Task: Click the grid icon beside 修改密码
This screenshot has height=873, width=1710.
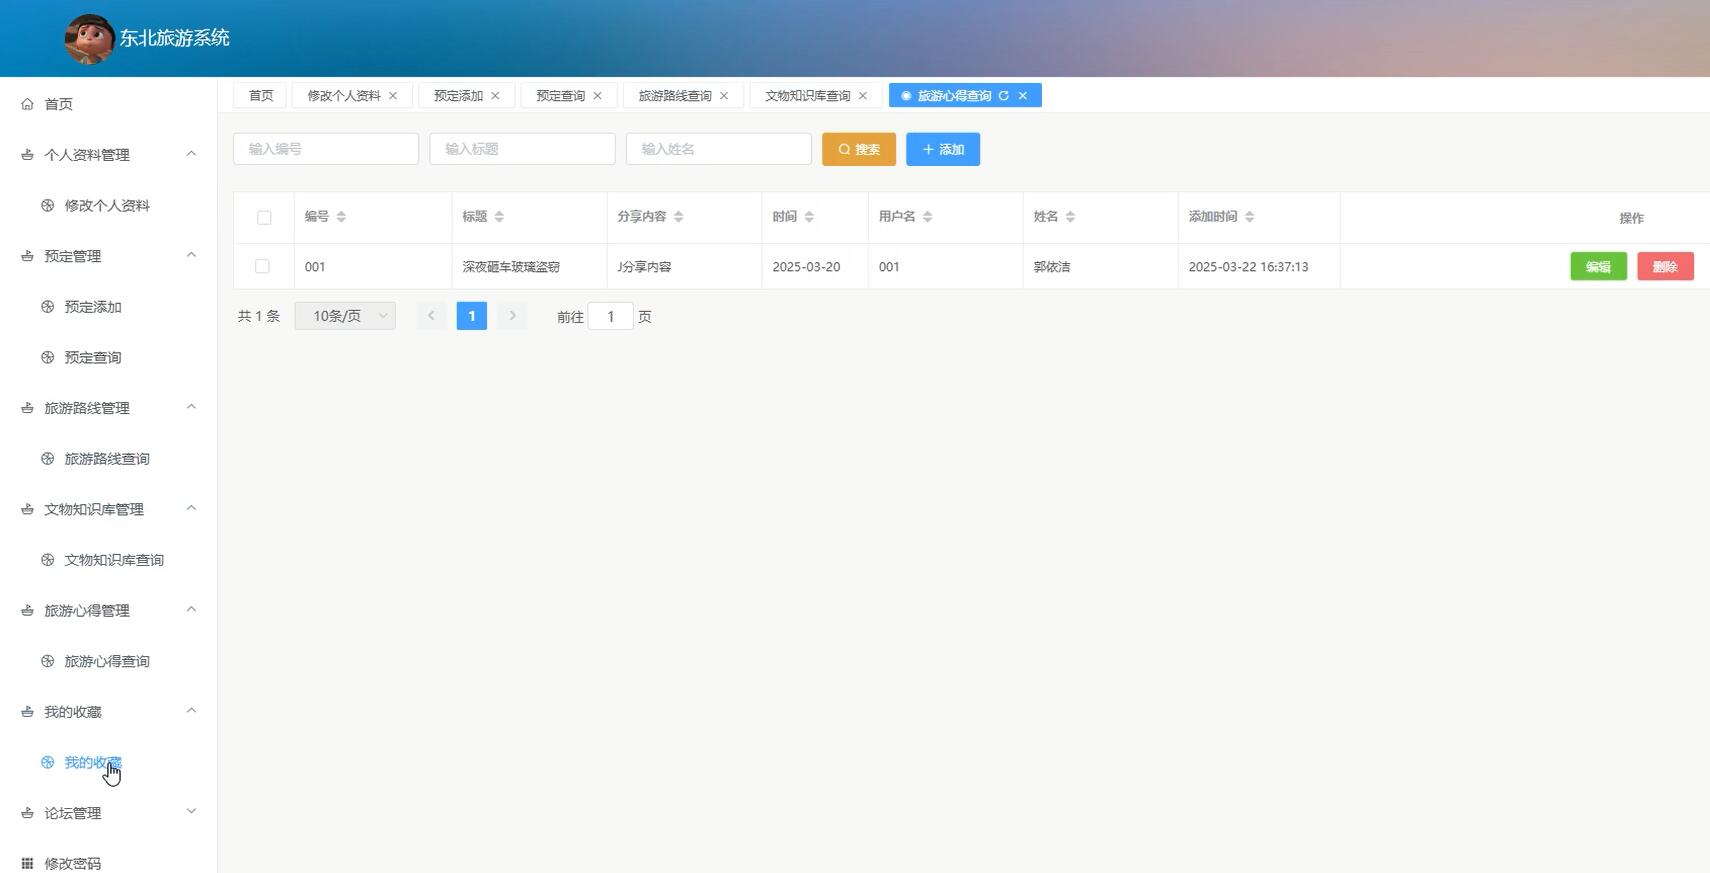Action: (27, 863)
